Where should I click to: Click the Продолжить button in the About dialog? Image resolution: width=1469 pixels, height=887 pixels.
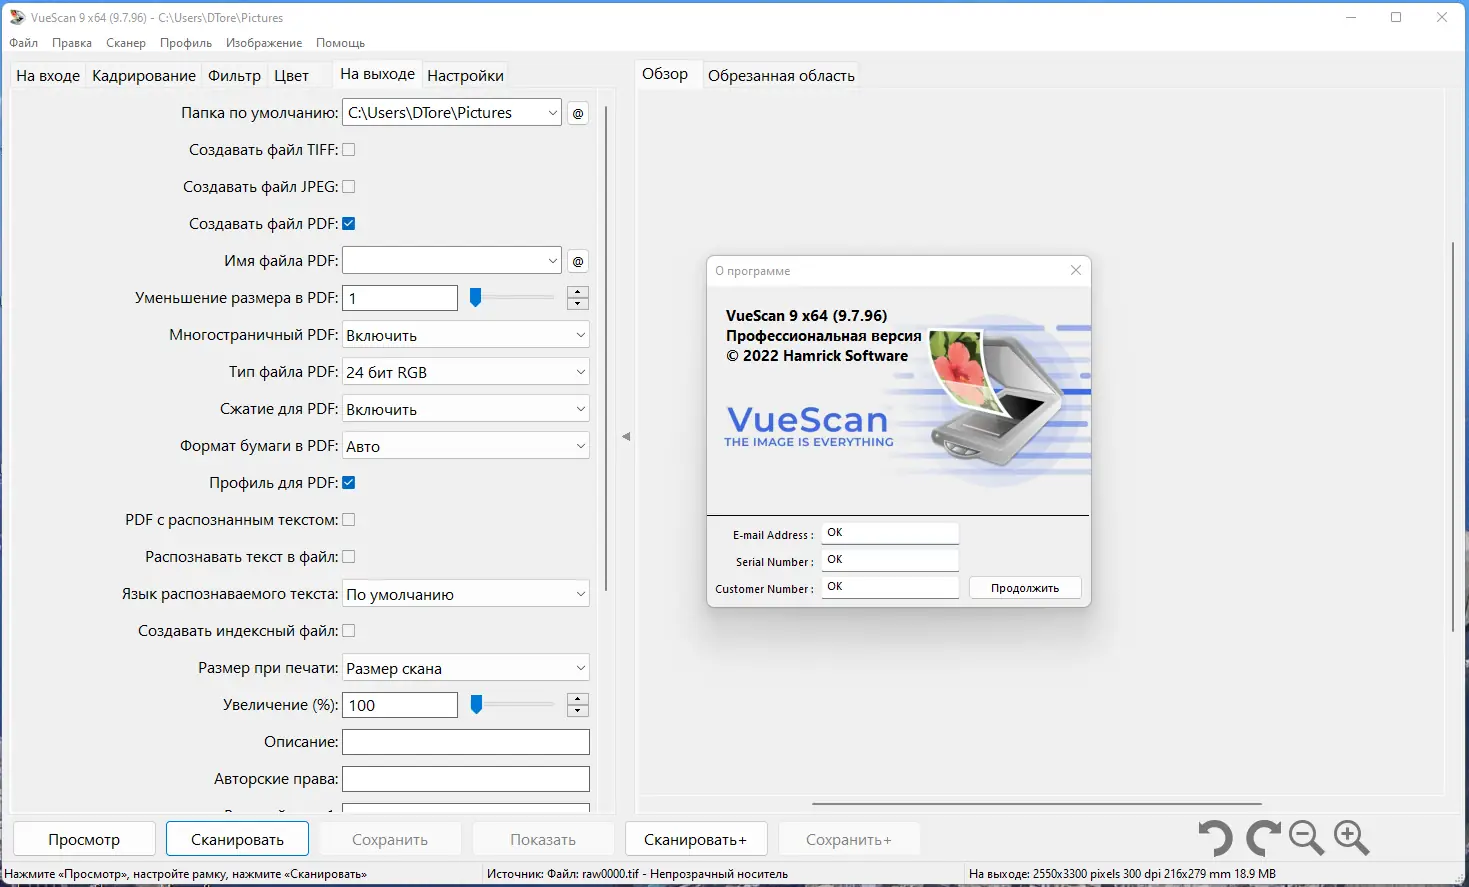coord(1024,587)
